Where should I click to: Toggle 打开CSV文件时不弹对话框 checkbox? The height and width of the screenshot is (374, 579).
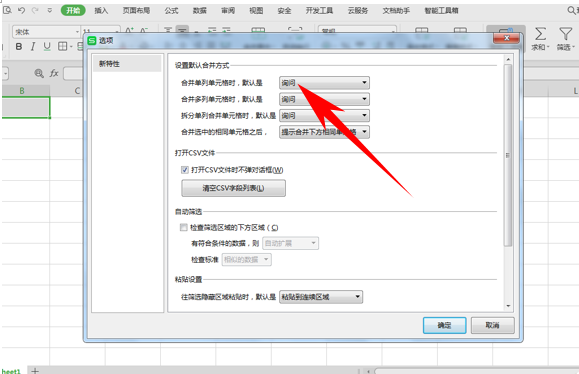pos(184,170)
